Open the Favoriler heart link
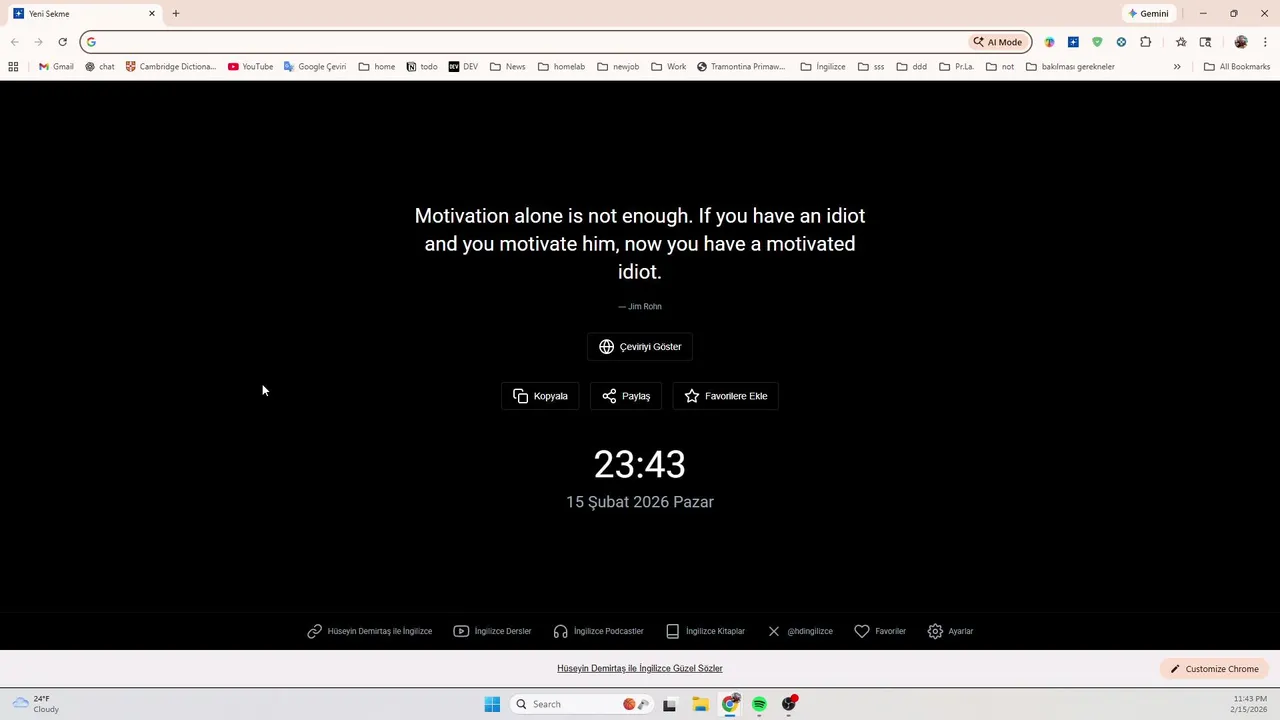The image size is (1280, 720). pos(880,631)
